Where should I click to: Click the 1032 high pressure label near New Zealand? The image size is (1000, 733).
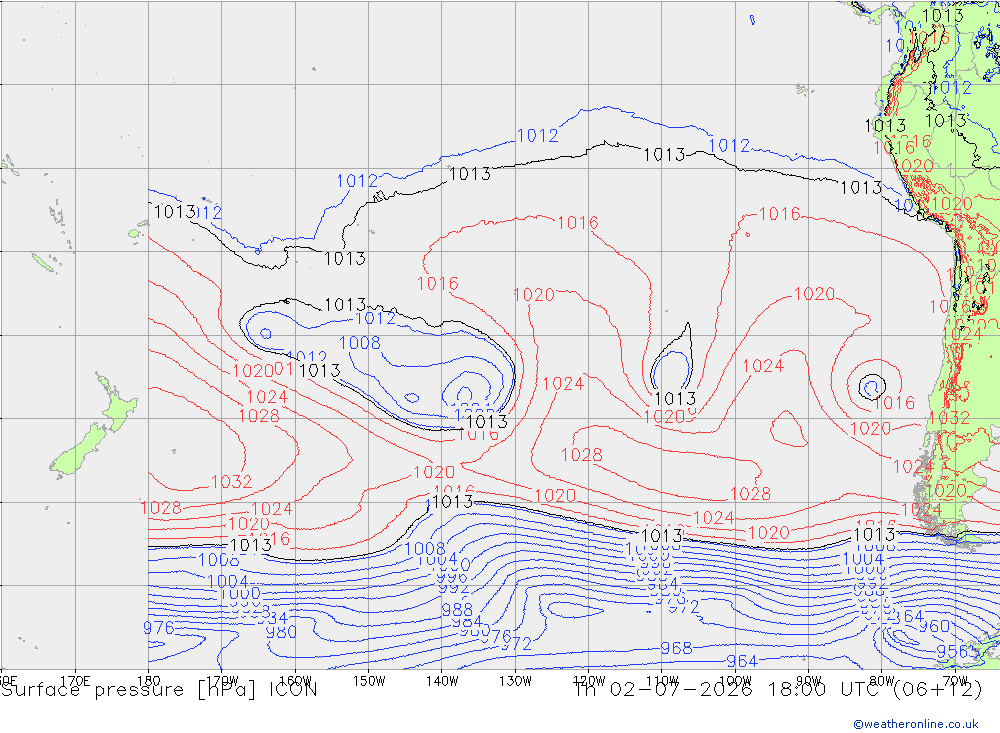(x=232, y=482)
